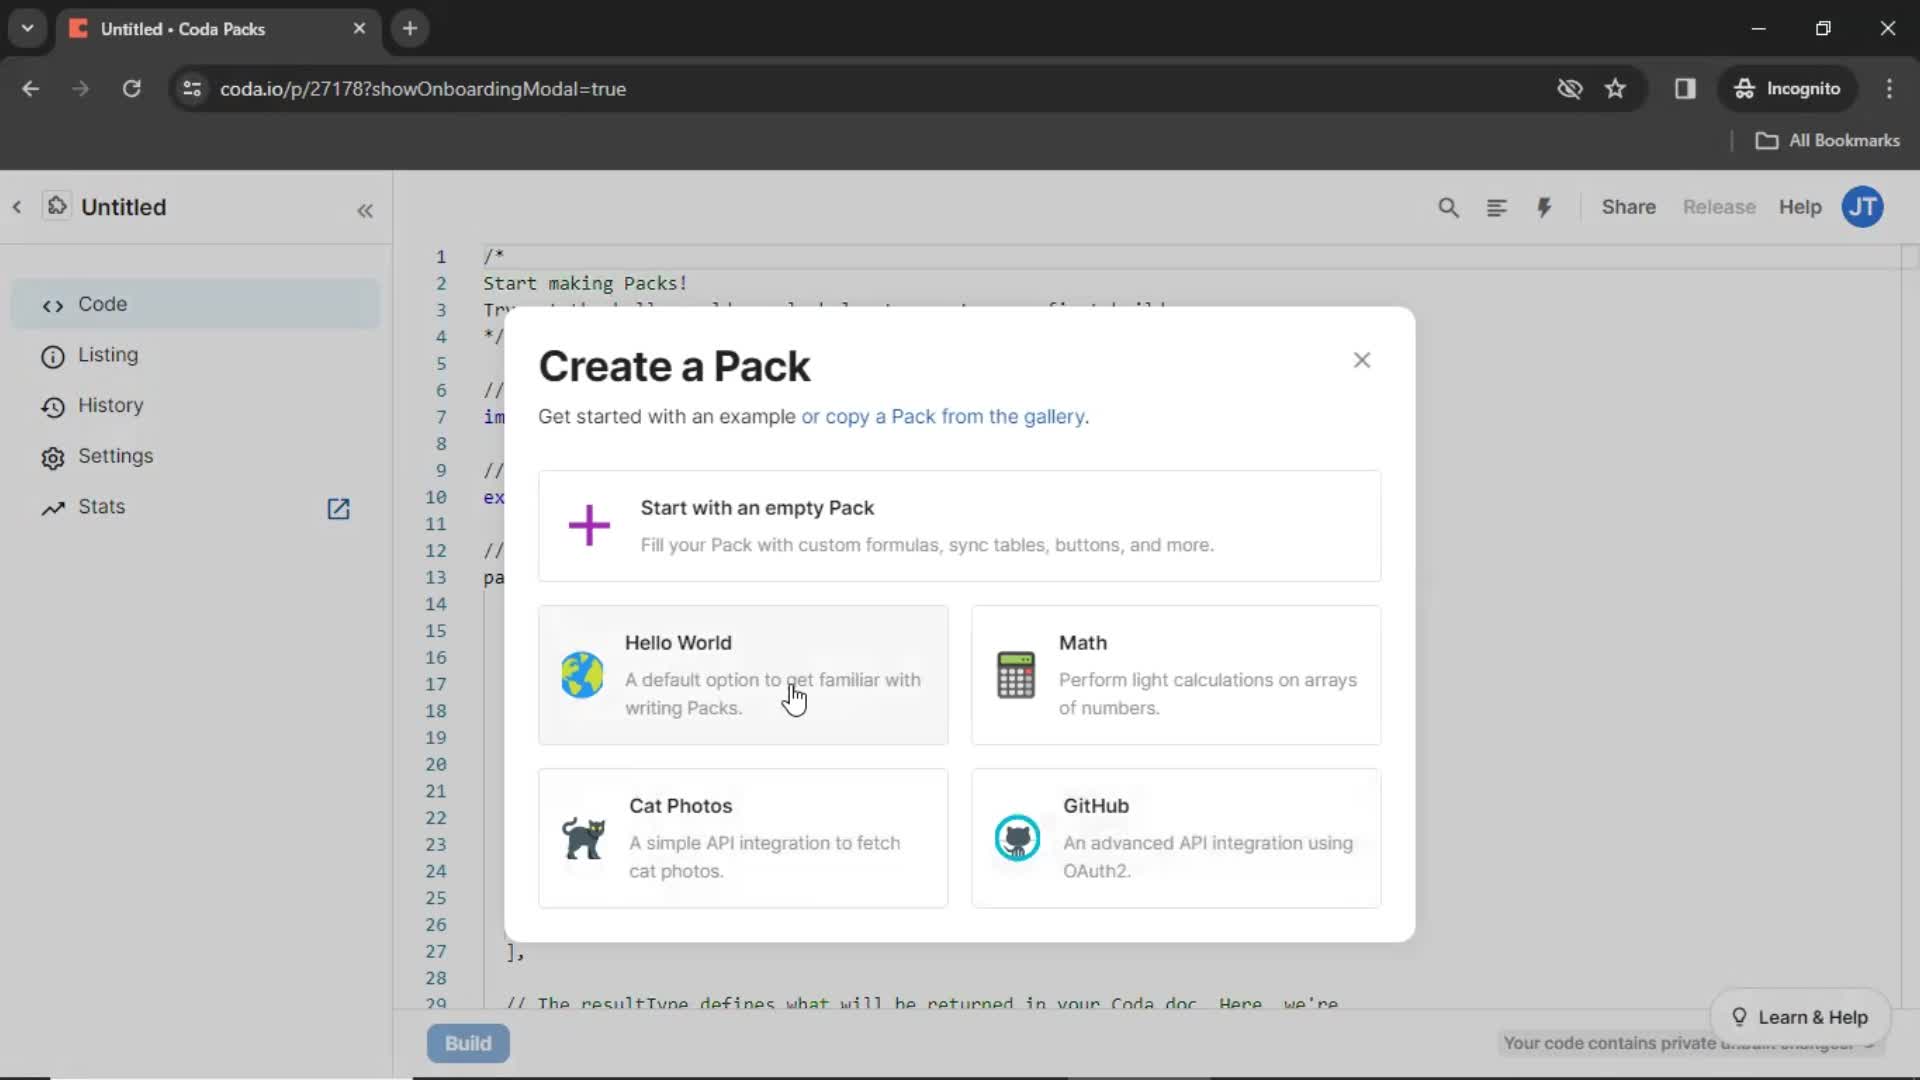Open the Learn & Help widget

point(1799,1017)
